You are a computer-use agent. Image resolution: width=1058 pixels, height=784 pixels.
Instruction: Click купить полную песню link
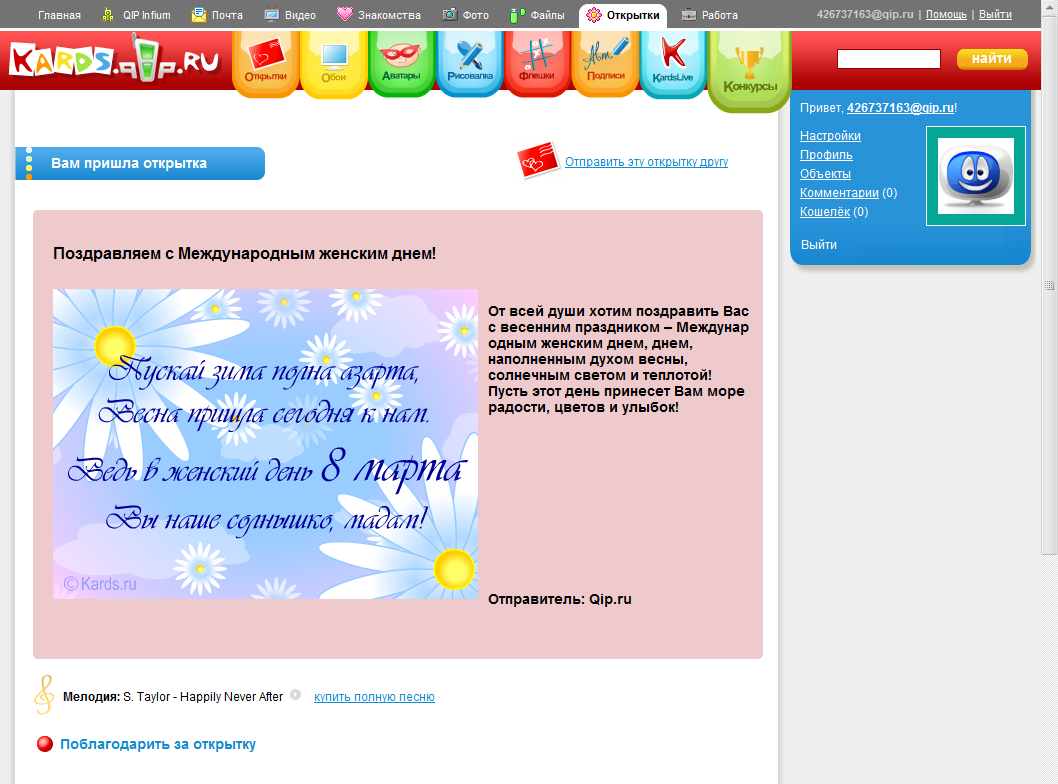pos(374,696)
